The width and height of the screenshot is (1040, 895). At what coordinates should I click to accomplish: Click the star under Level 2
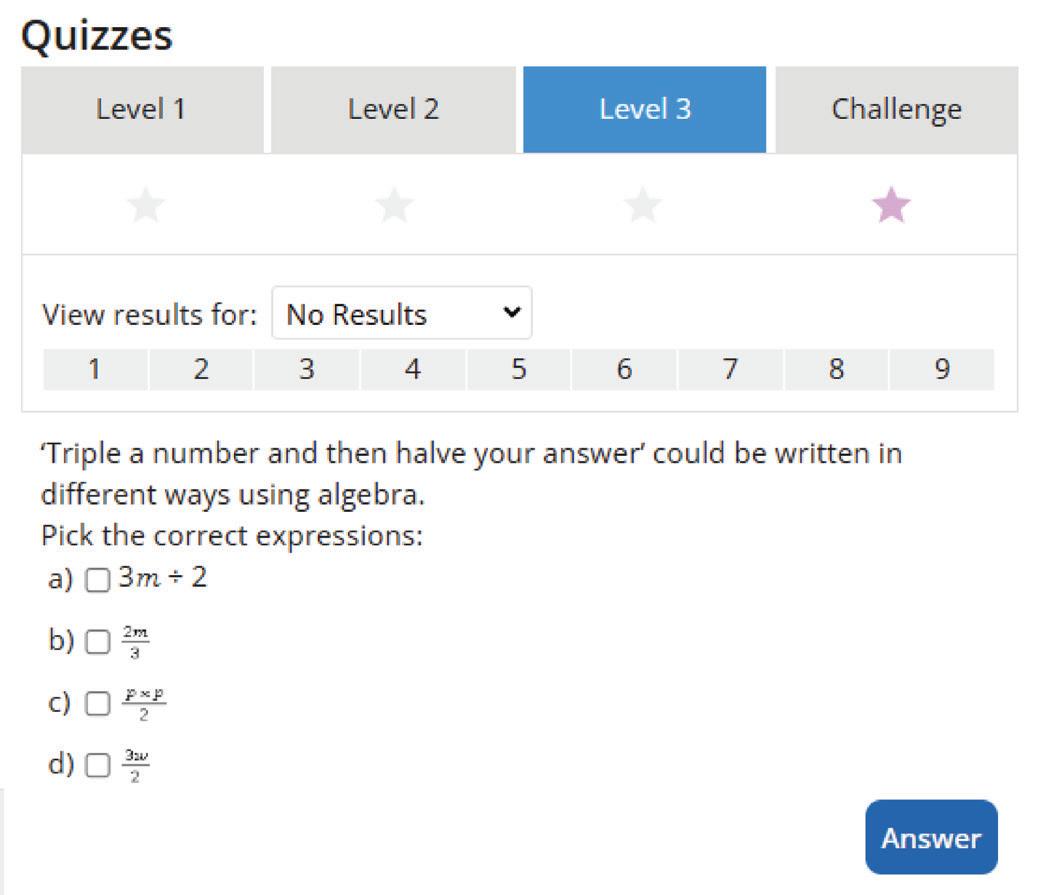(x=394, y=207)
